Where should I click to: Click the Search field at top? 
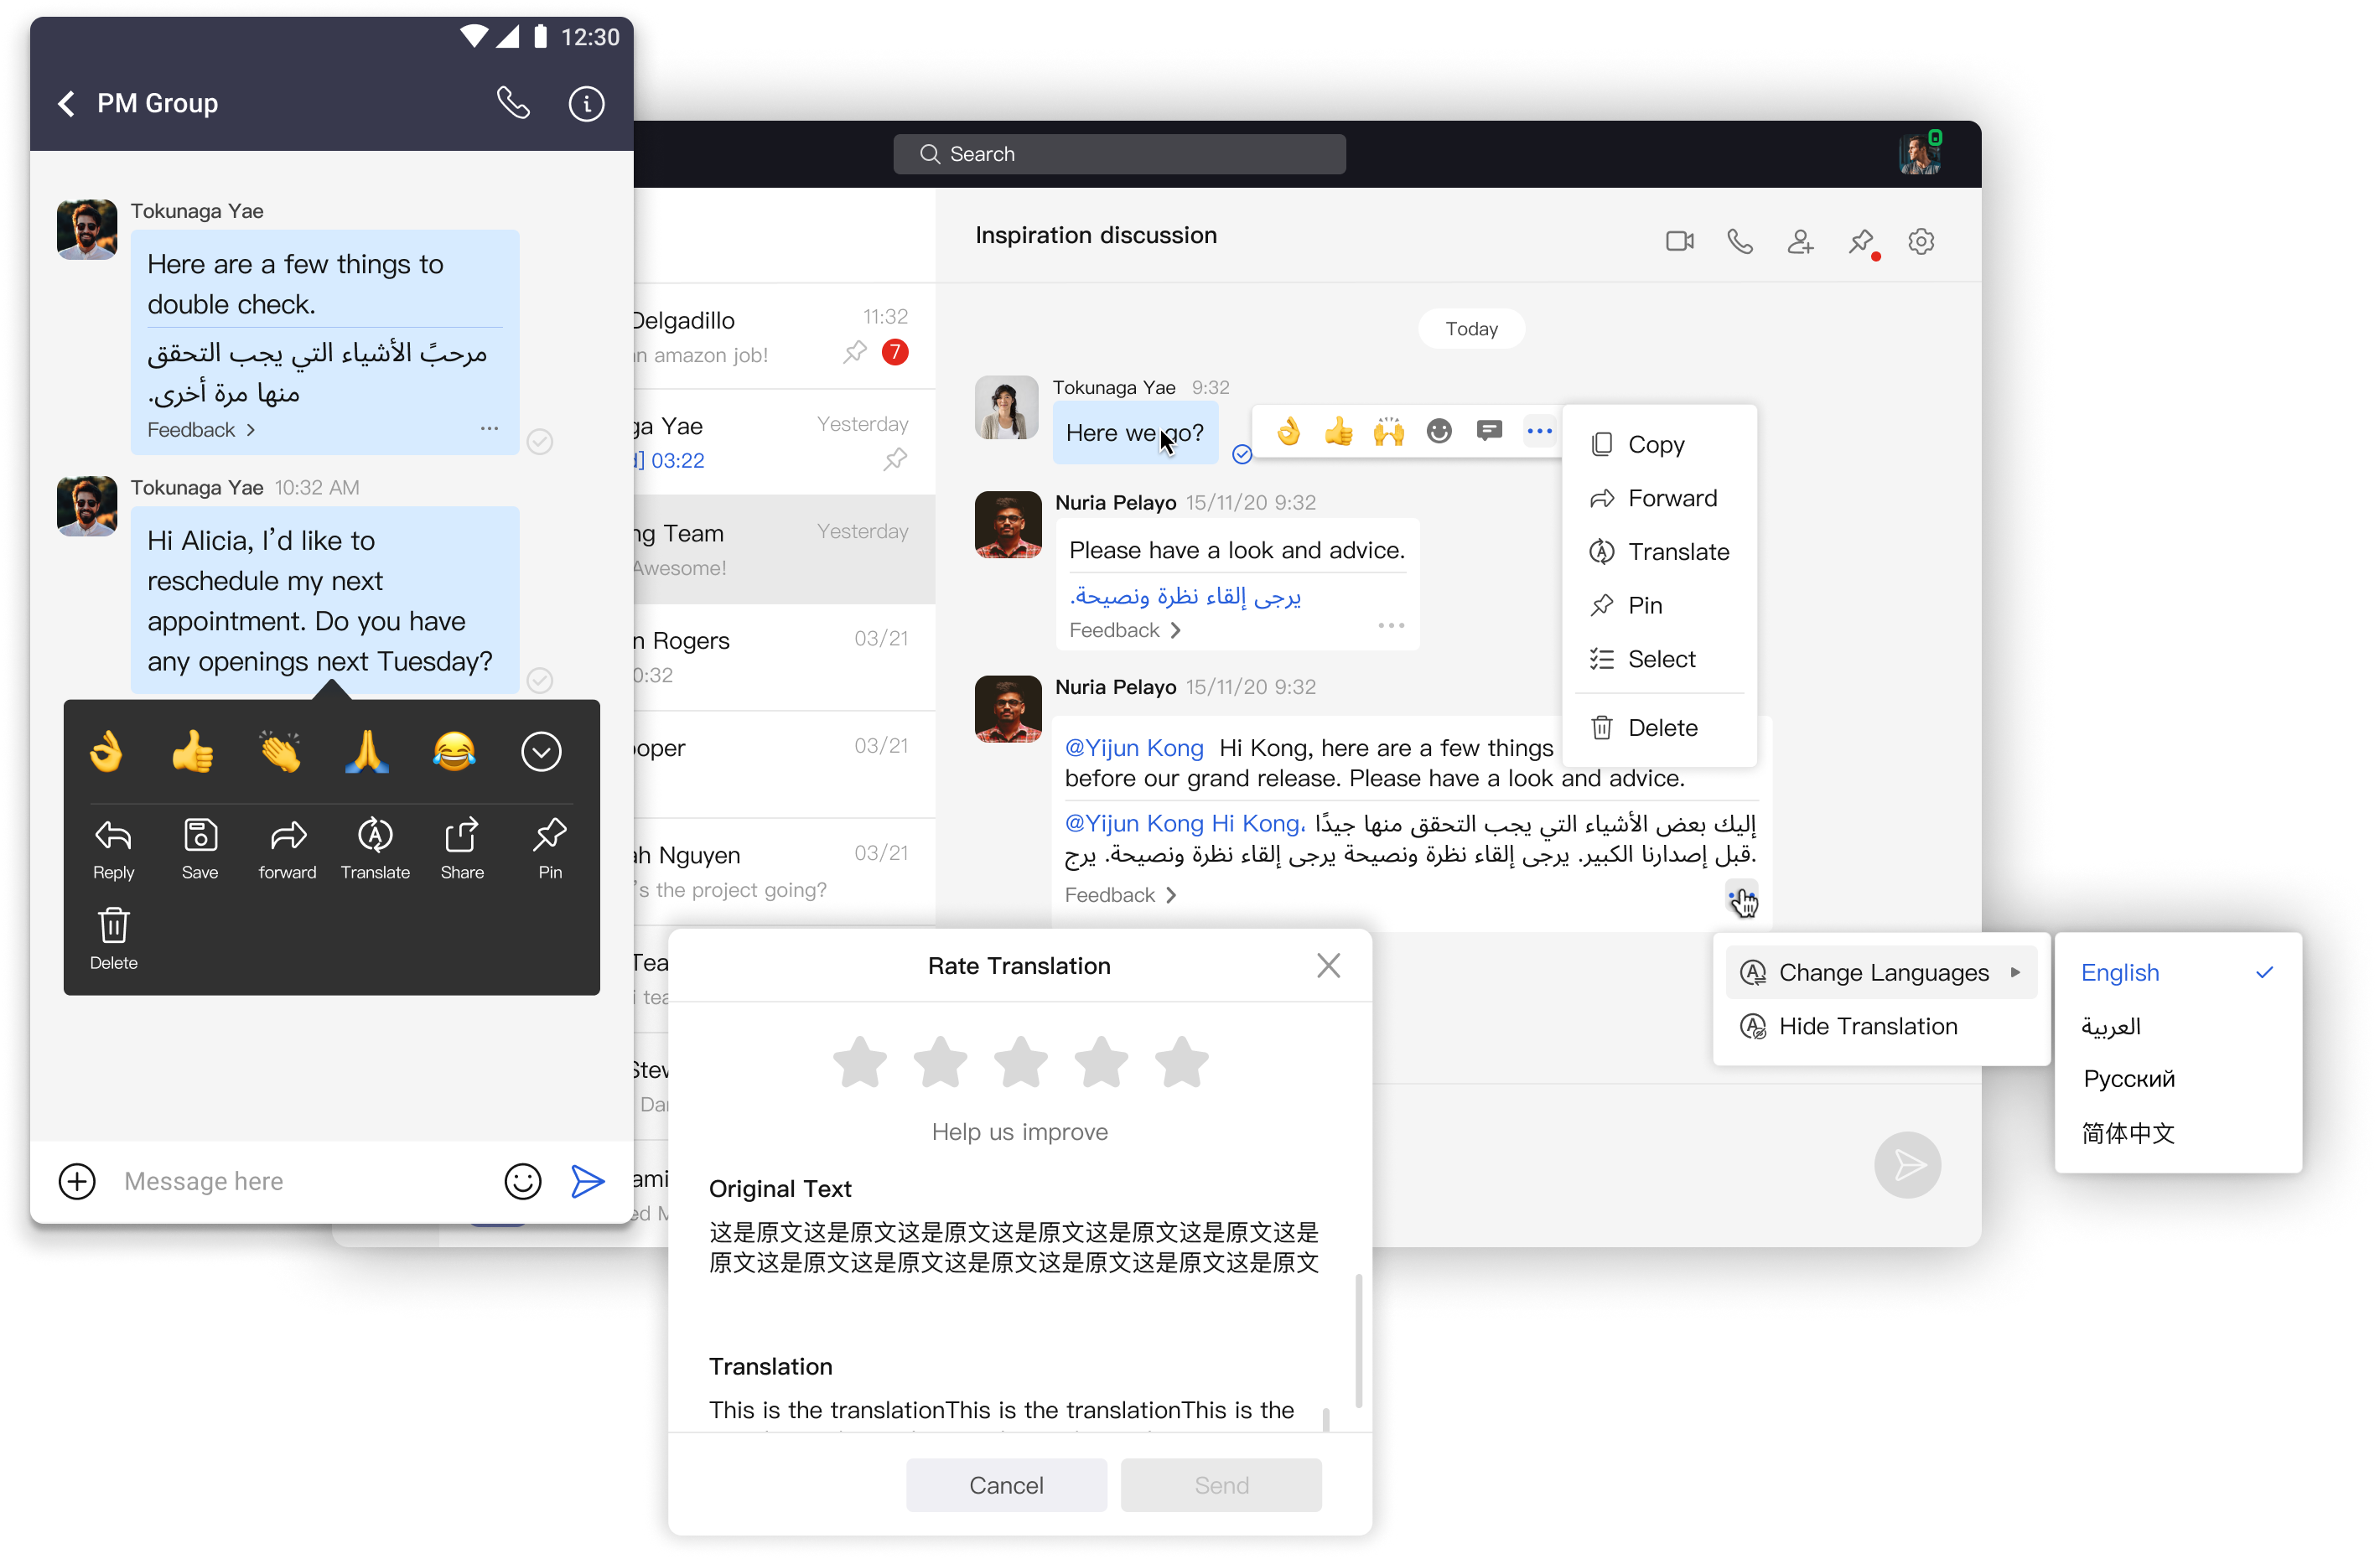pos(1119,154)
